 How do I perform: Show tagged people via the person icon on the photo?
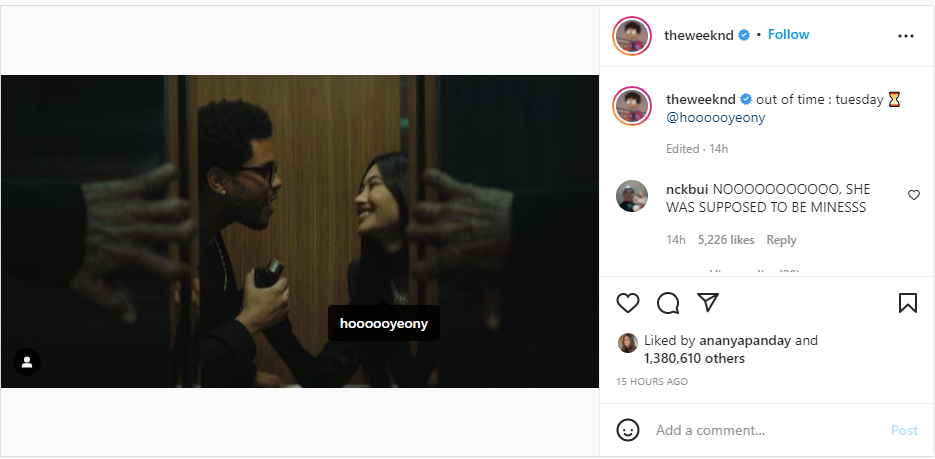[27, 362]
